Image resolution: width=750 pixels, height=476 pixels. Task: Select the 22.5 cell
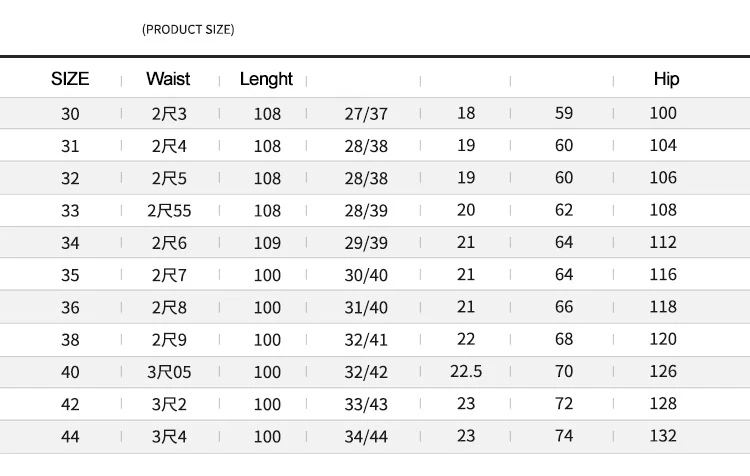[x=466, y=372]
